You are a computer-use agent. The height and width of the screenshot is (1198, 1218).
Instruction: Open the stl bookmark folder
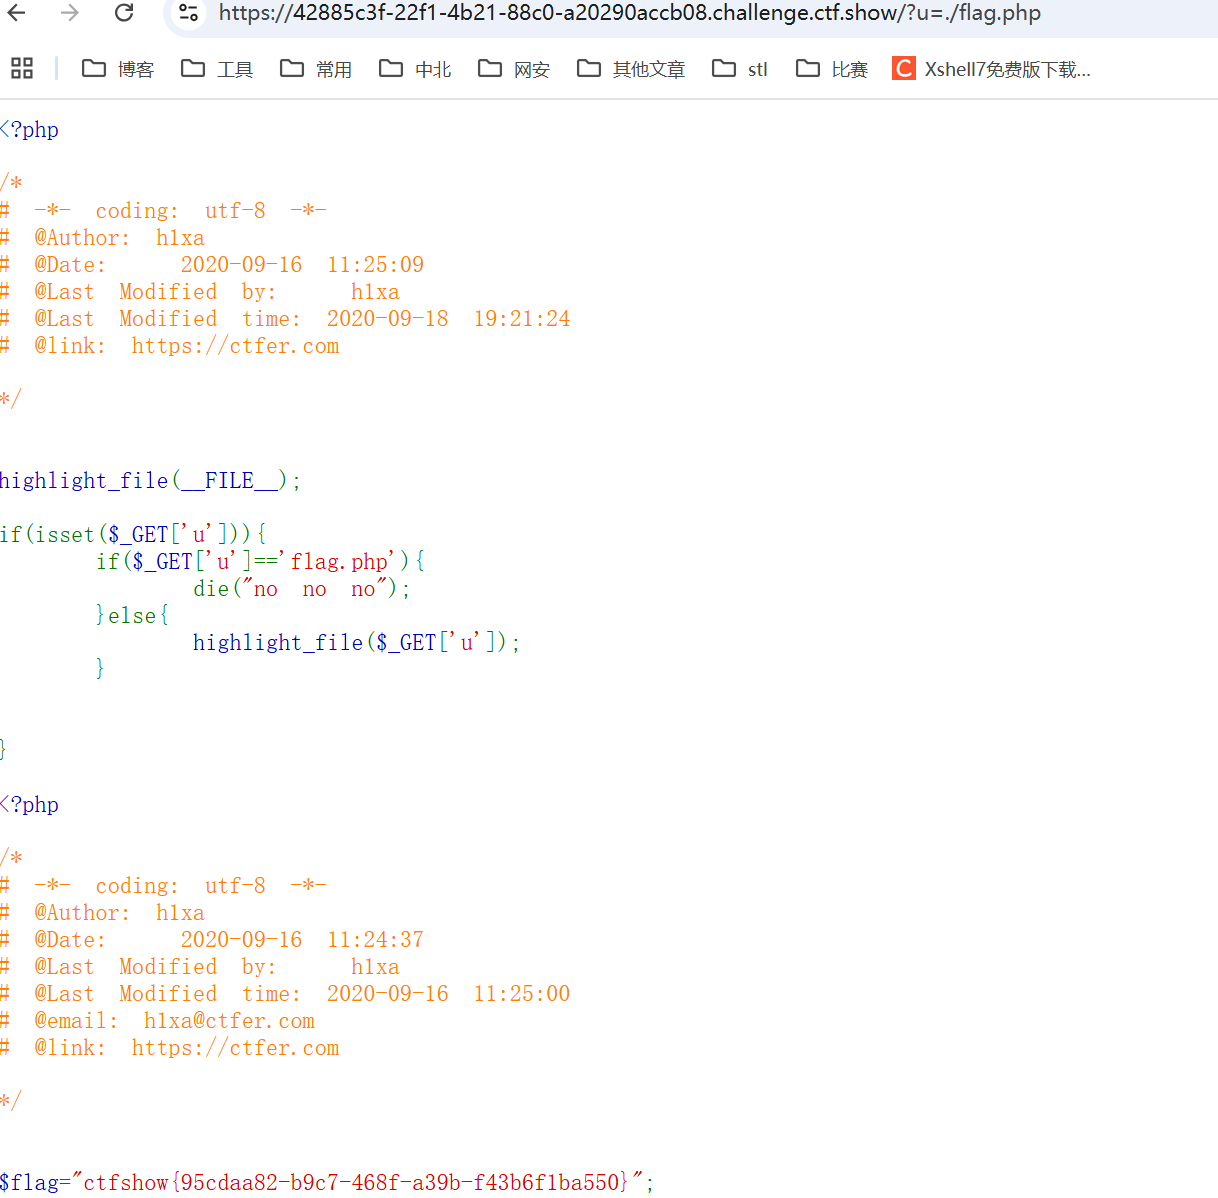coord(740,69)
